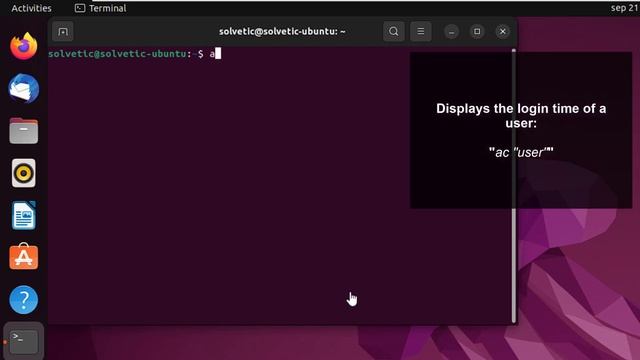640x360 pixels.
Task: Open the Terminal app menu in the top bar
Action: click(100, 8)
